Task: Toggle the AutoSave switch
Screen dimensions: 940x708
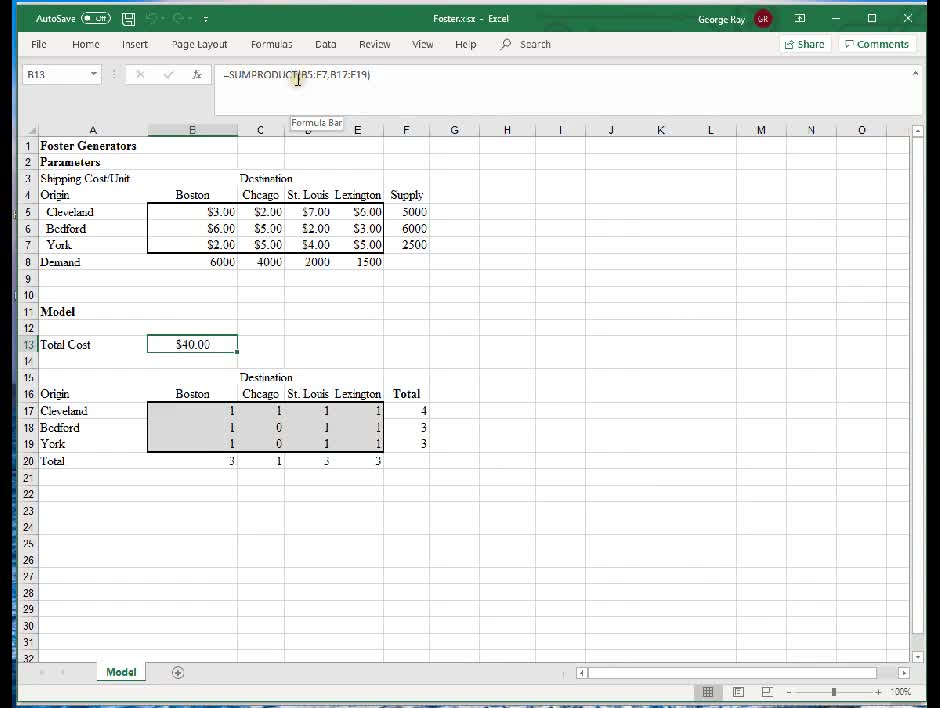Action: click(x=97, y=19)
